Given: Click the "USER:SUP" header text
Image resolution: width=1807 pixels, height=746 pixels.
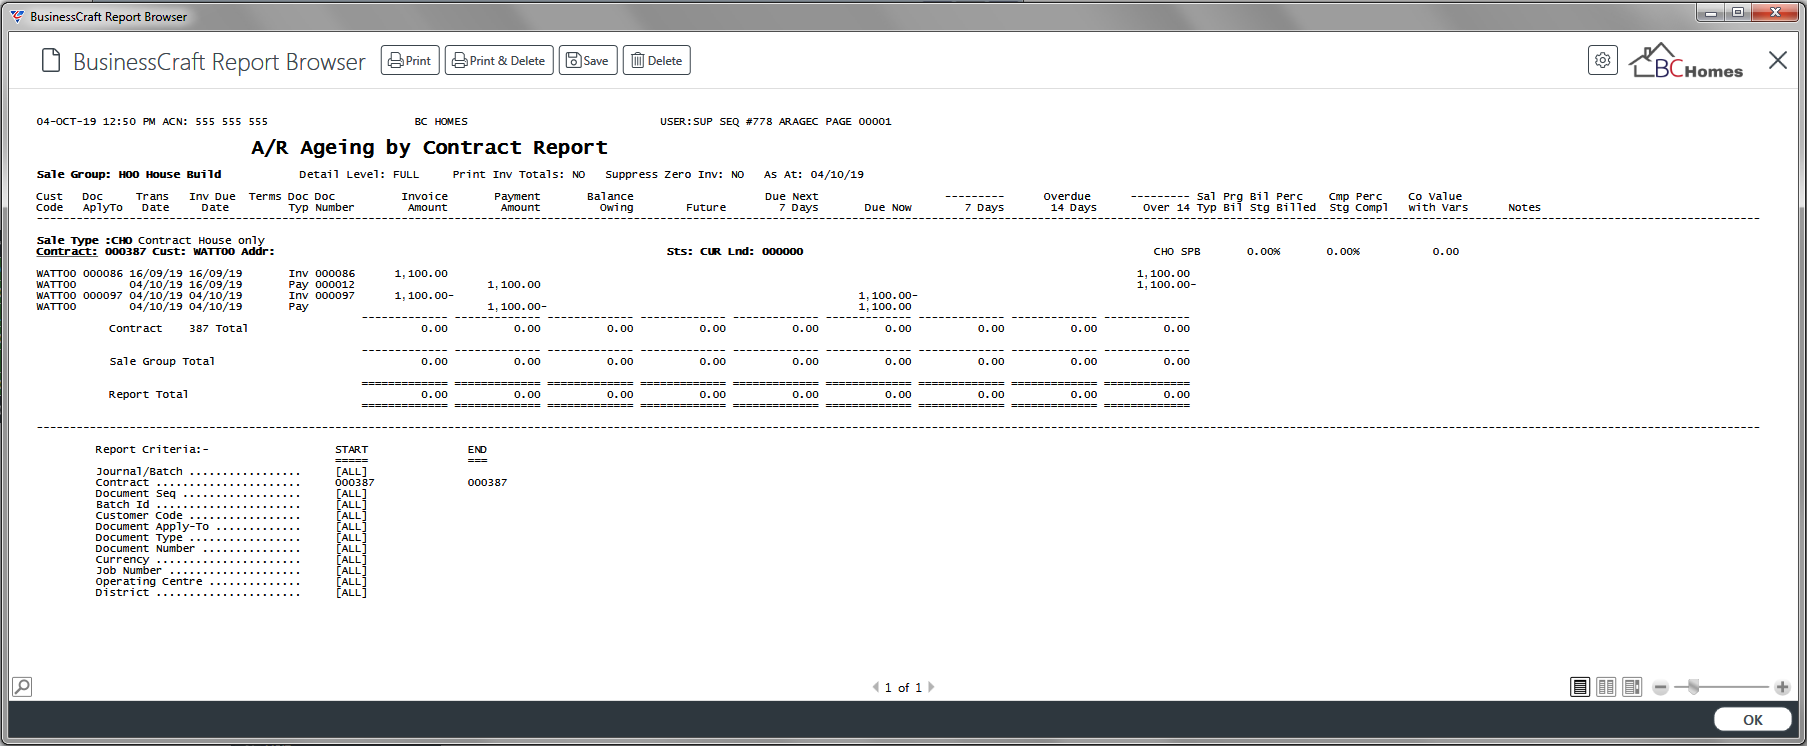Looking at the screenshot, I should (686, 122).
